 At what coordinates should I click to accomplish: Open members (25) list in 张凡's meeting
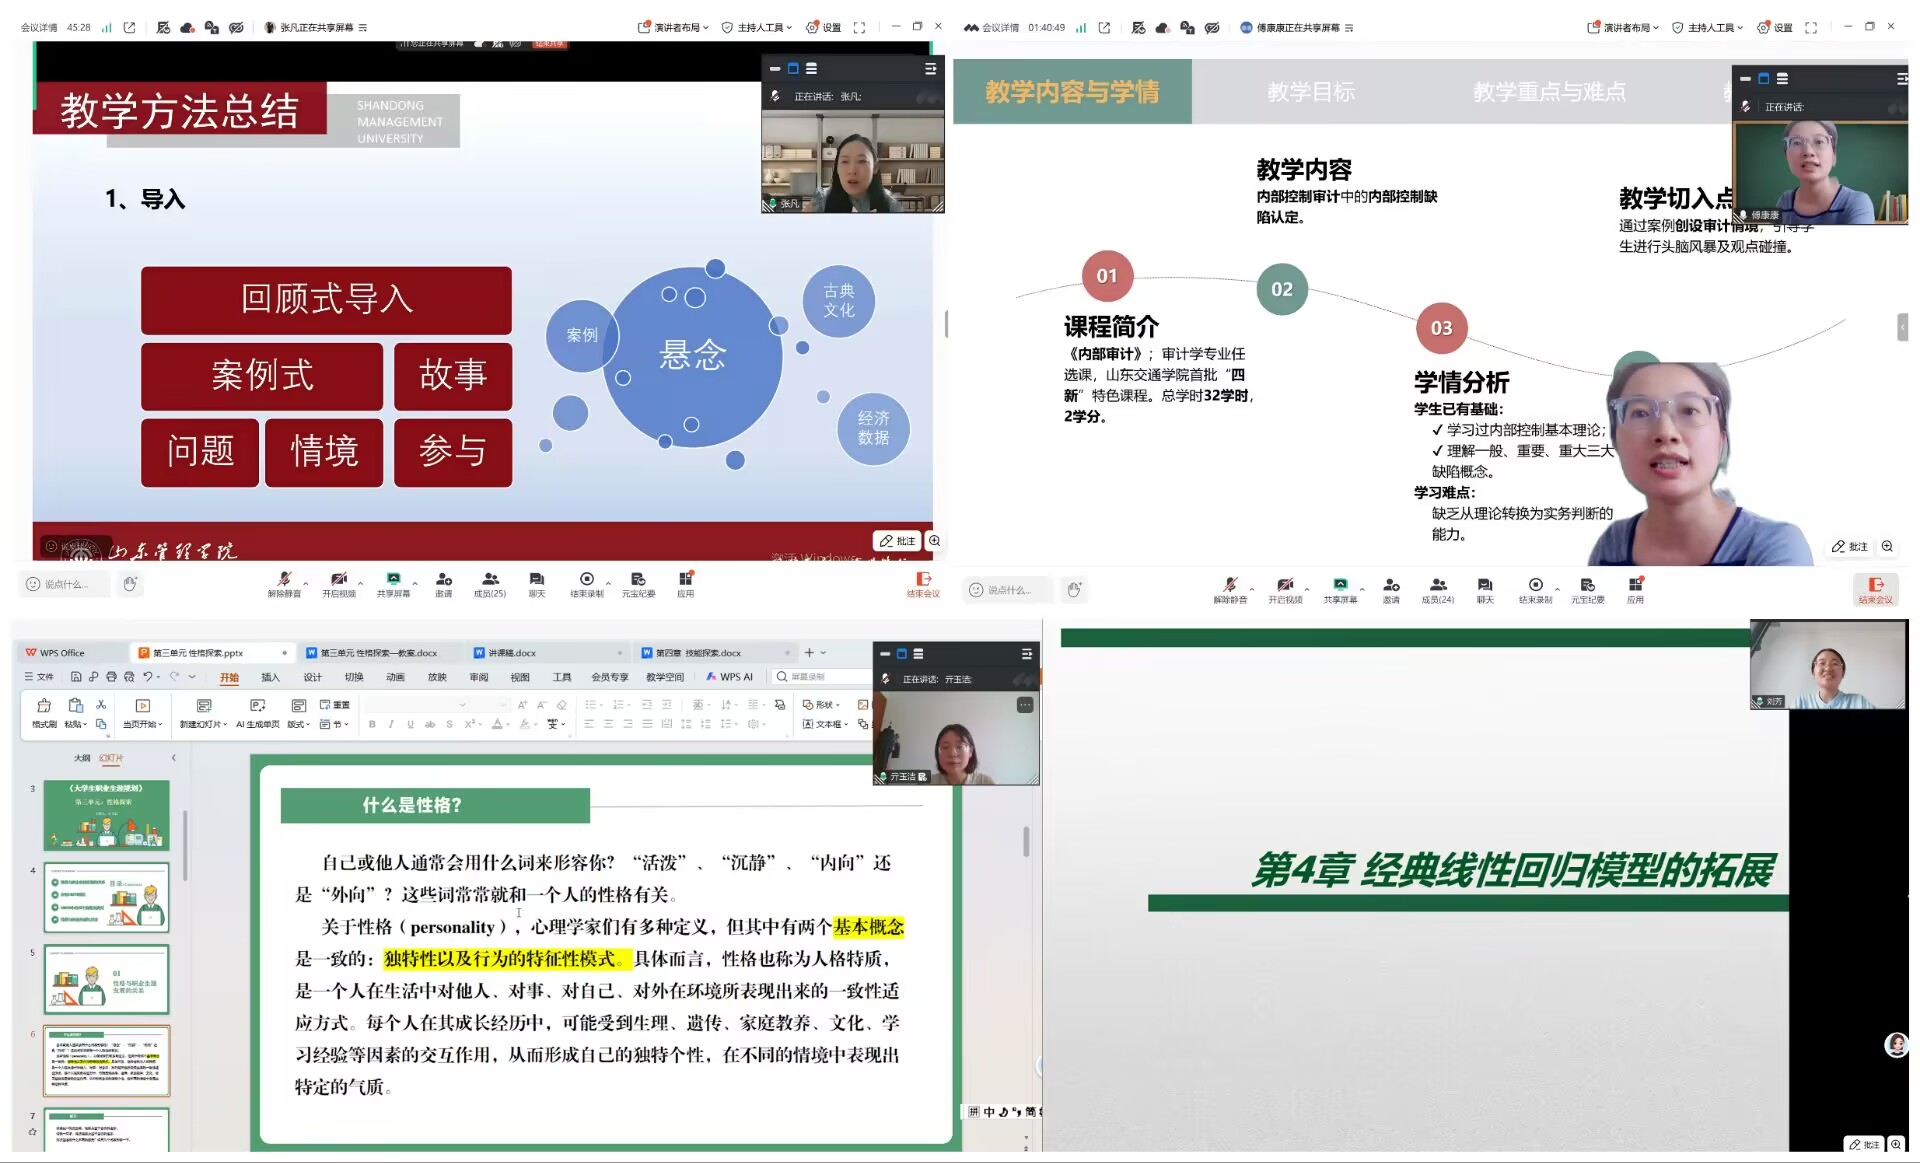tap(490, 584)
